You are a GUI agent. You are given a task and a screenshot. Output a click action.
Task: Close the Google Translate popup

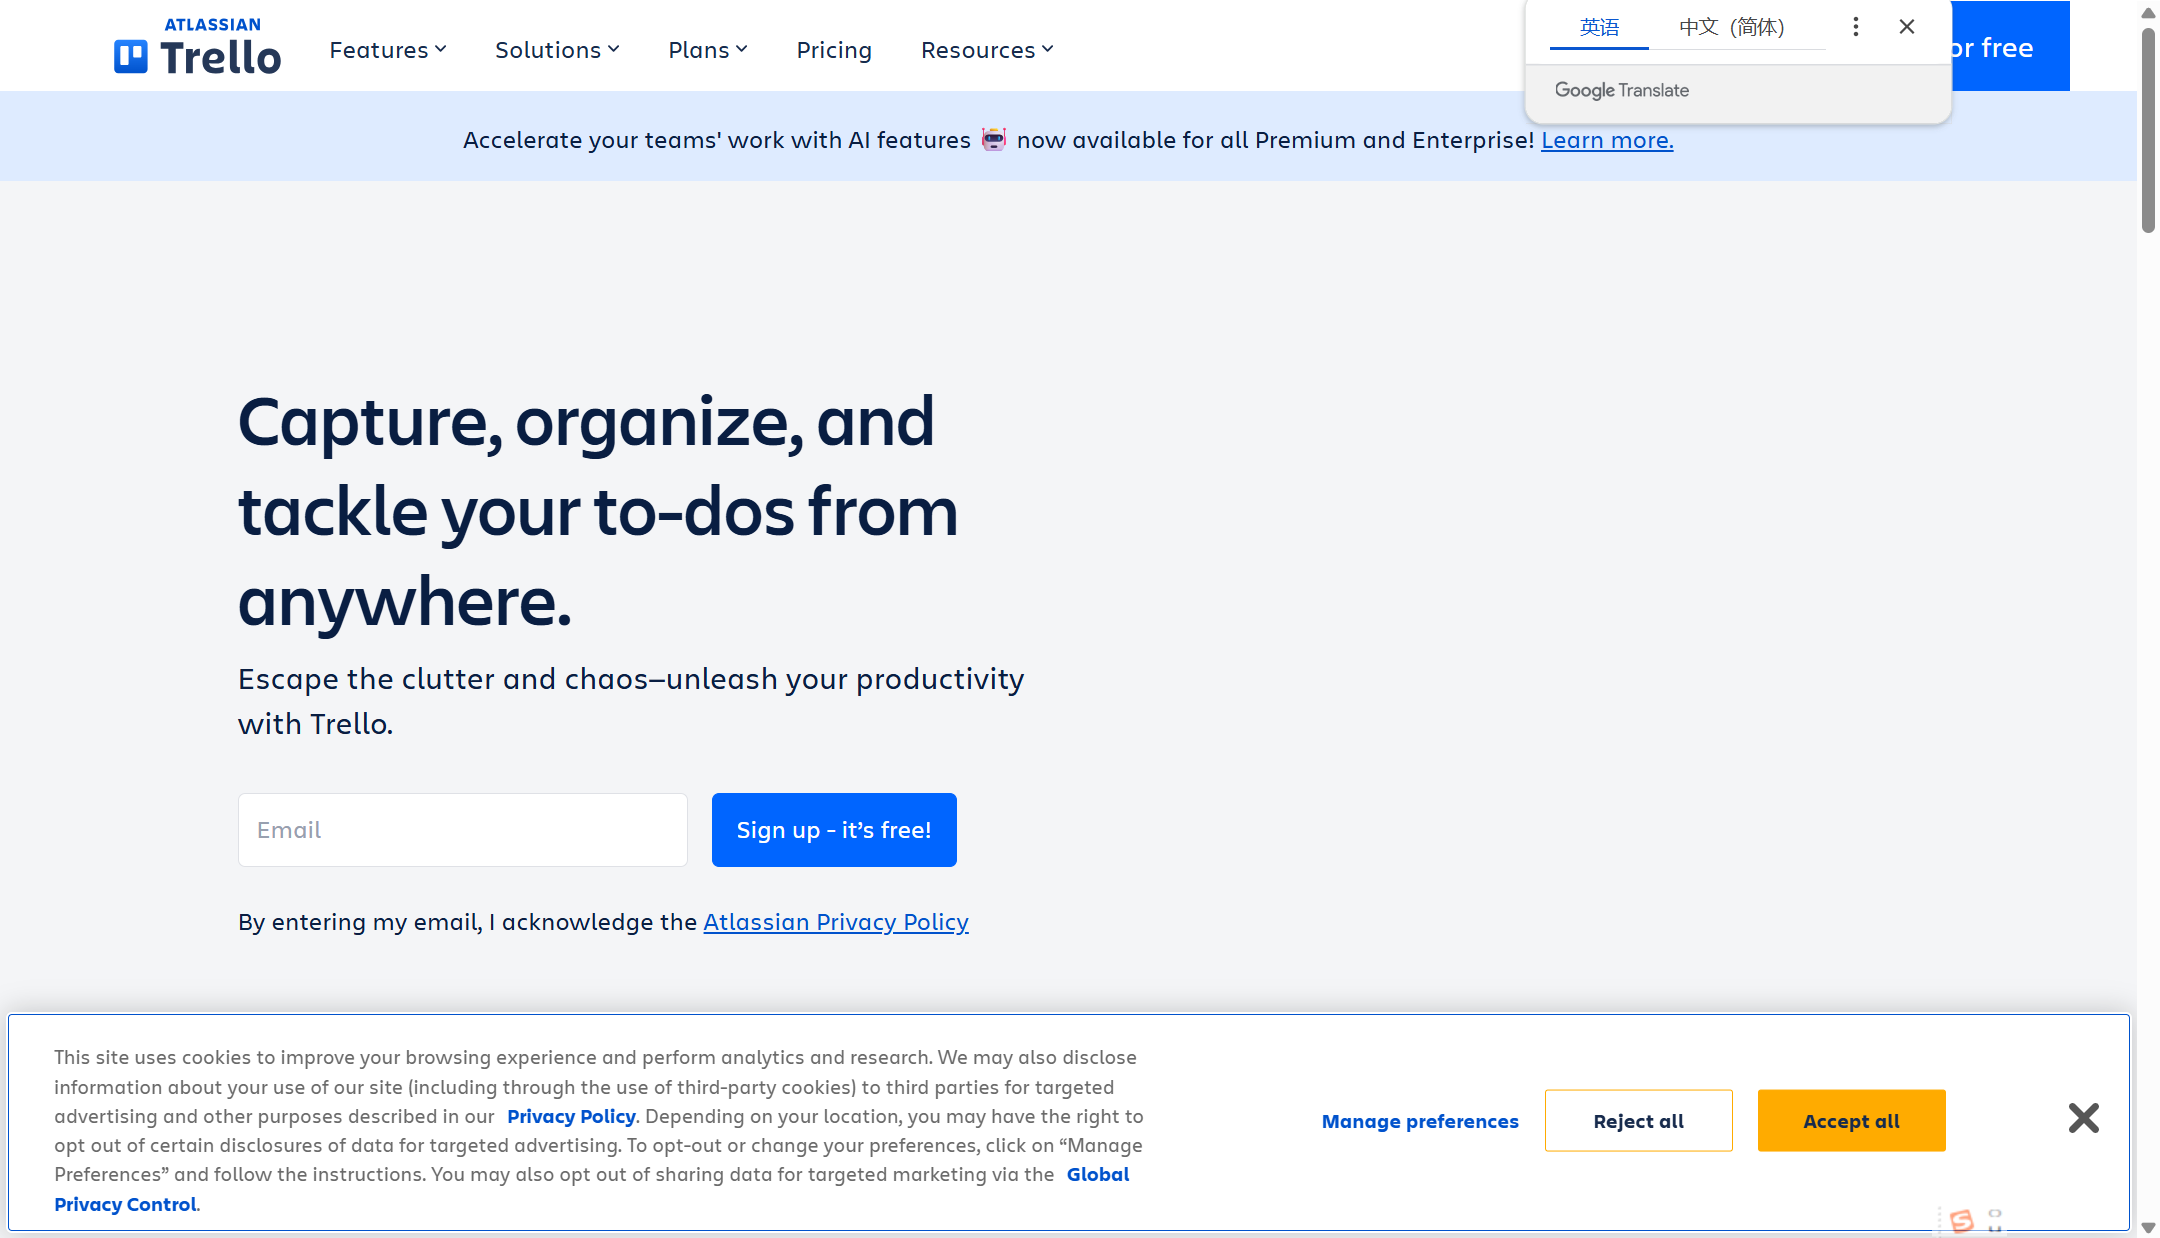(x=1907, y=27)
